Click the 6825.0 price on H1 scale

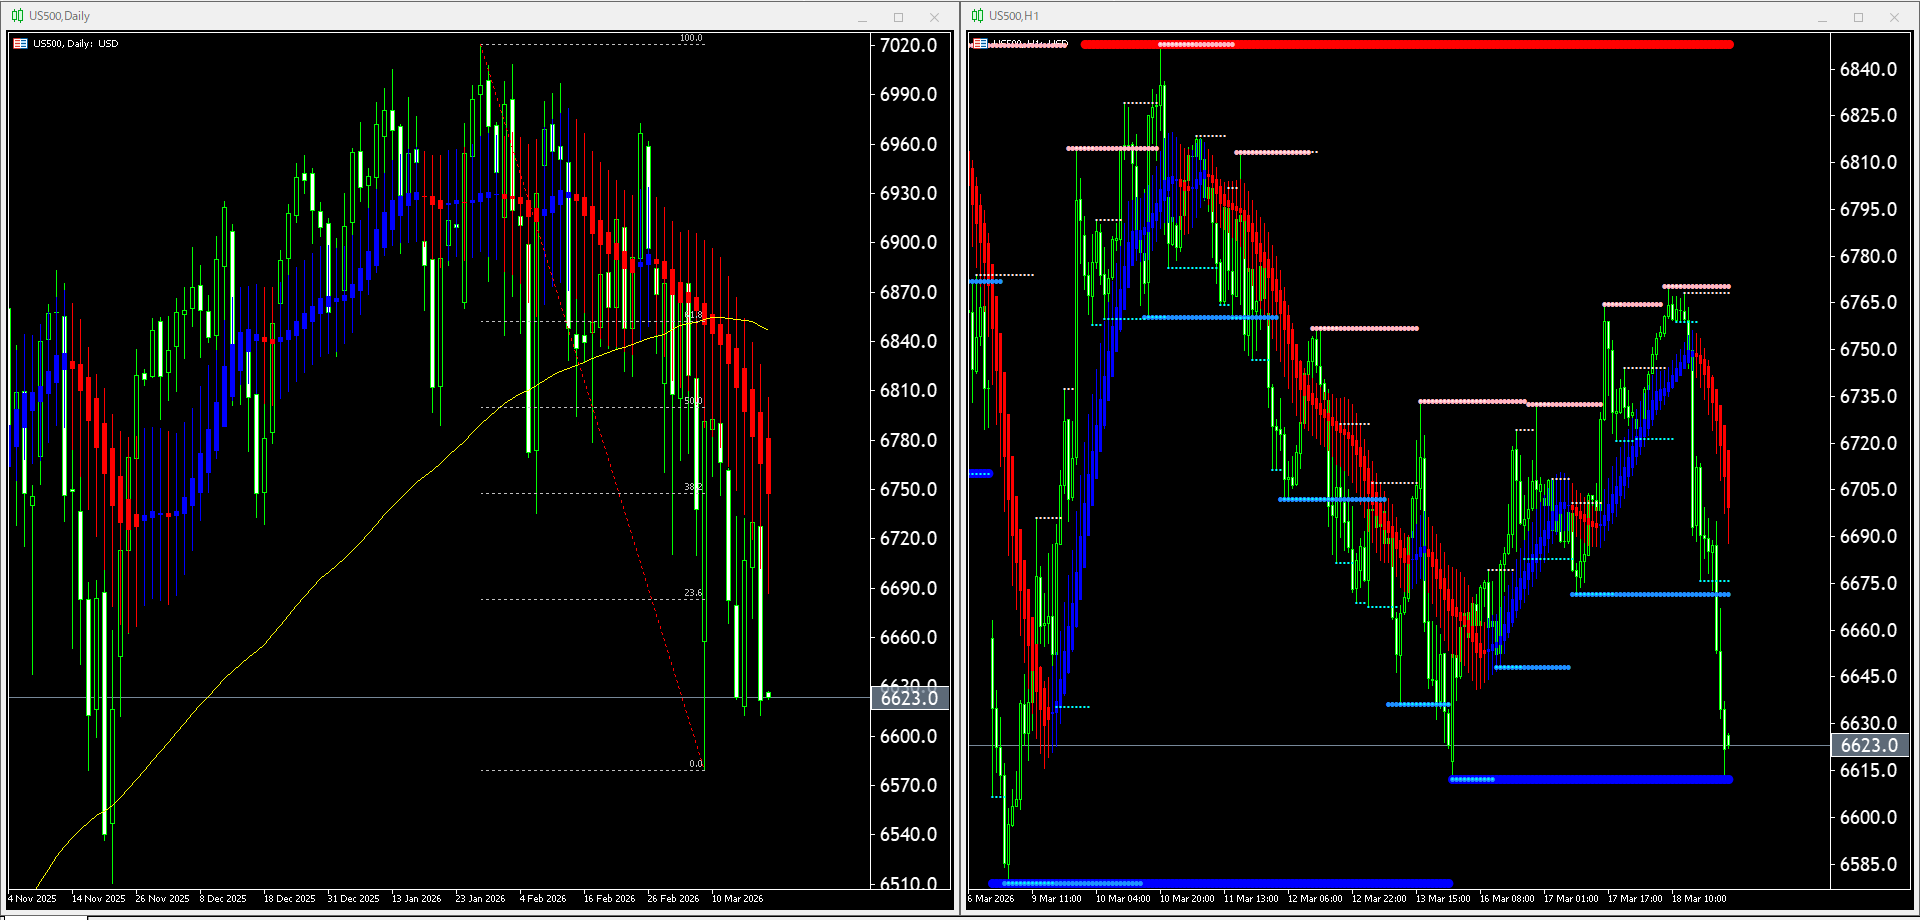click(x=1868, y=115)
